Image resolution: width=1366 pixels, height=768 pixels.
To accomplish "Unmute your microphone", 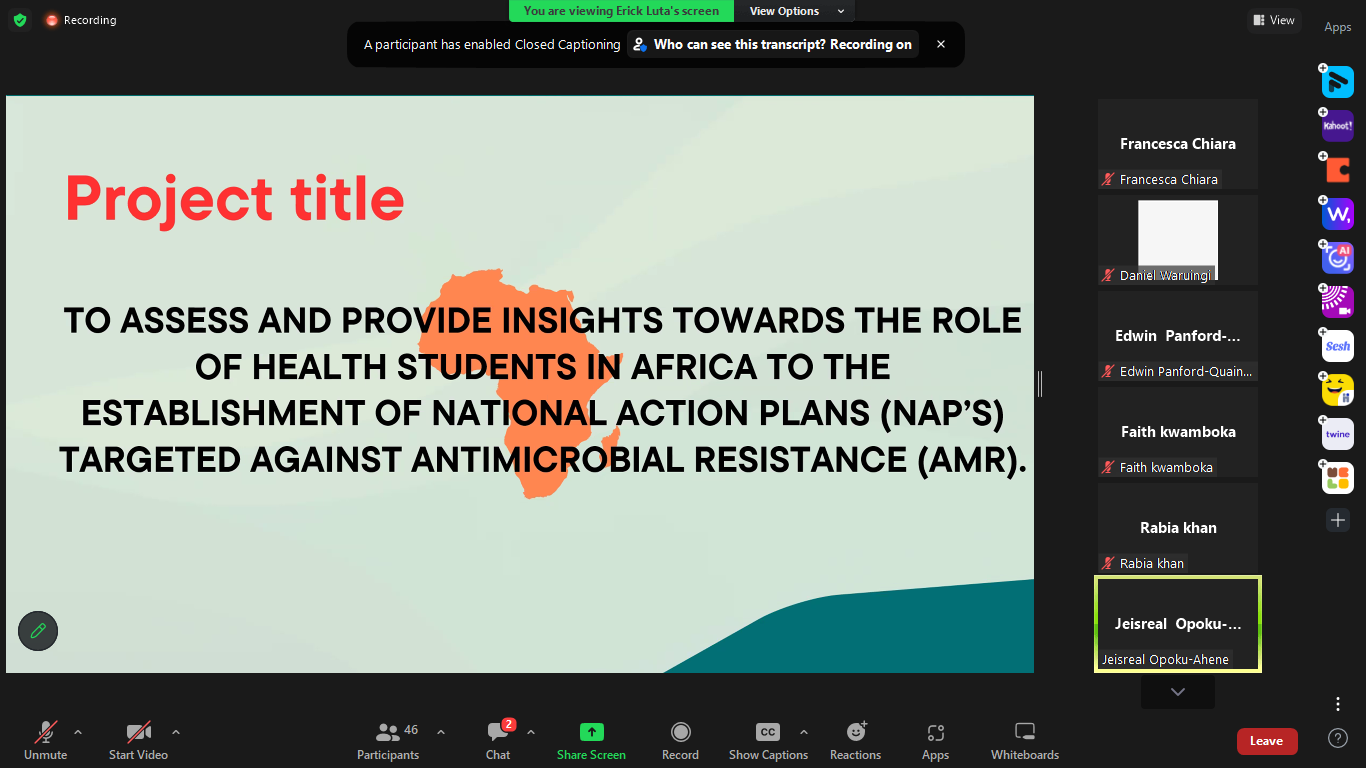I will point(44,740).
